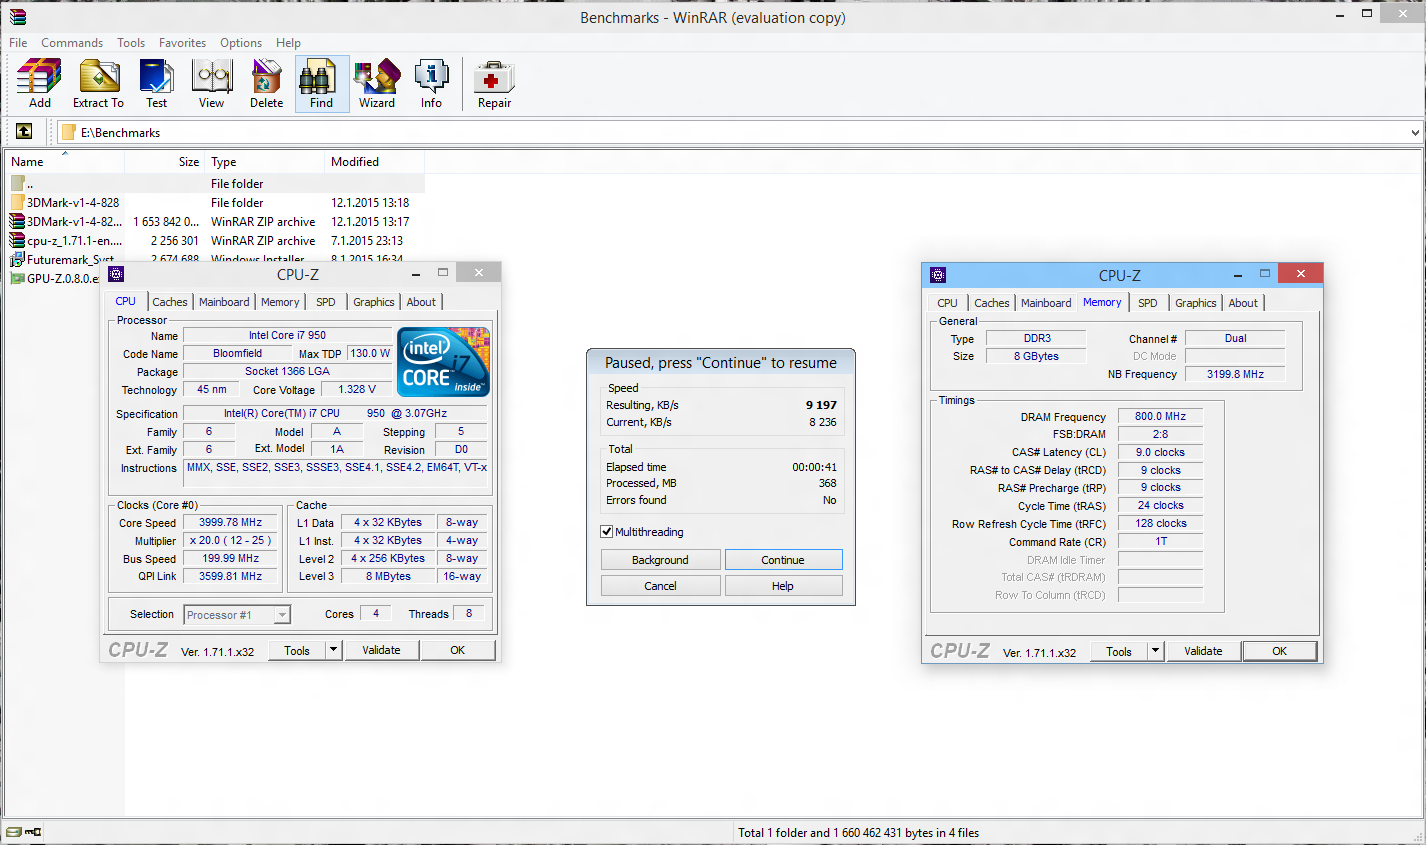The width and height of the screenshot is (1426, 845).
Task: Select the 3DMark-v1-4-828 folder icon
Action: 17,202
